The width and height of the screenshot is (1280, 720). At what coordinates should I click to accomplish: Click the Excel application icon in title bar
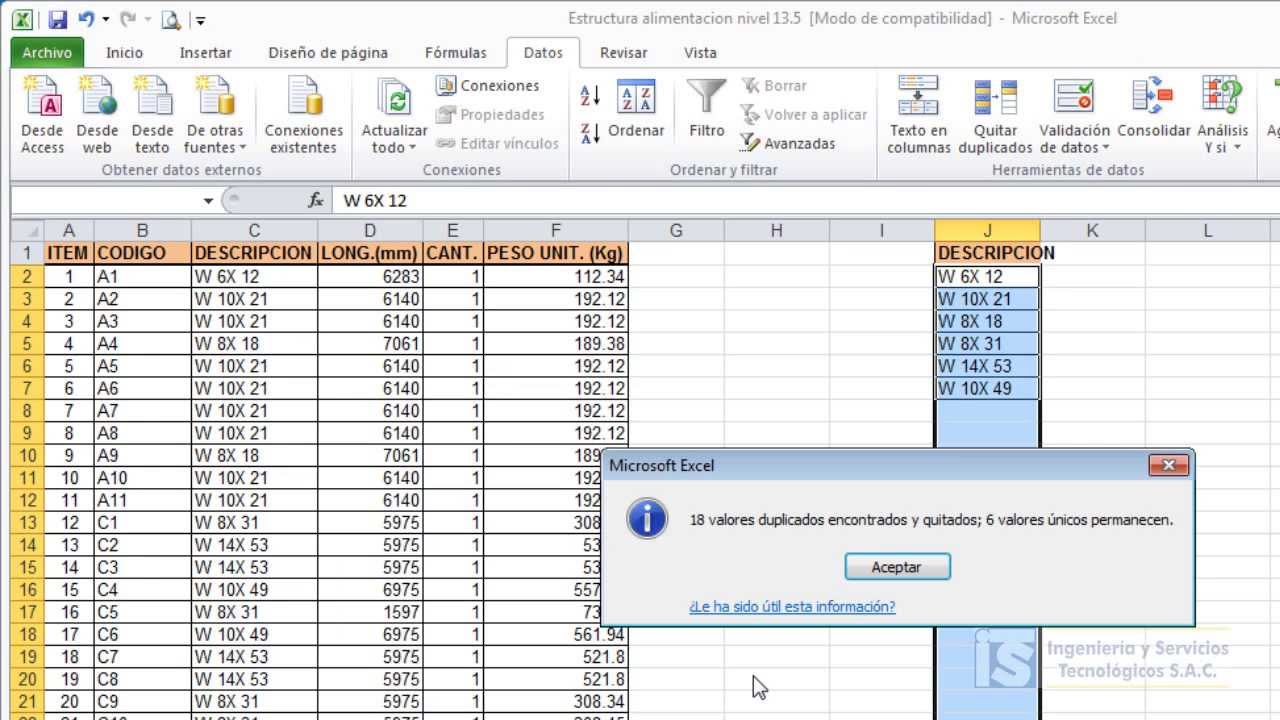[x=22, y=19]
